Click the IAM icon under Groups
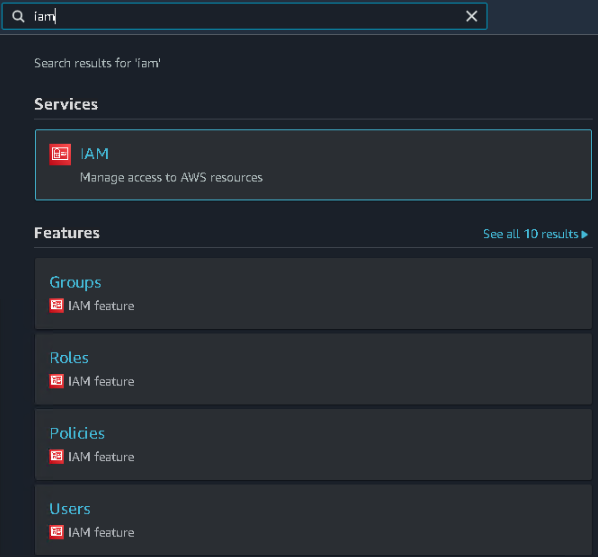The width and height of the screenshot is (598, 557). 56,305
